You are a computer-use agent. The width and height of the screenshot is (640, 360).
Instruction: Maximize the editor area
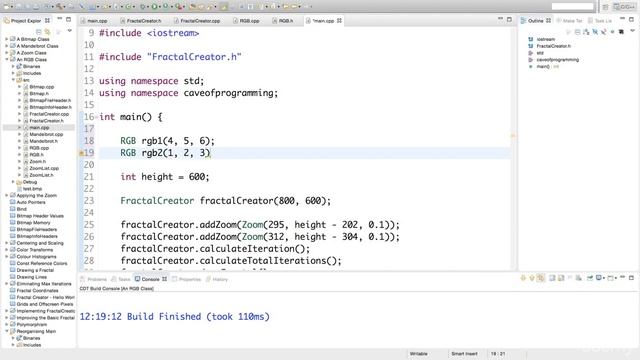509,19
